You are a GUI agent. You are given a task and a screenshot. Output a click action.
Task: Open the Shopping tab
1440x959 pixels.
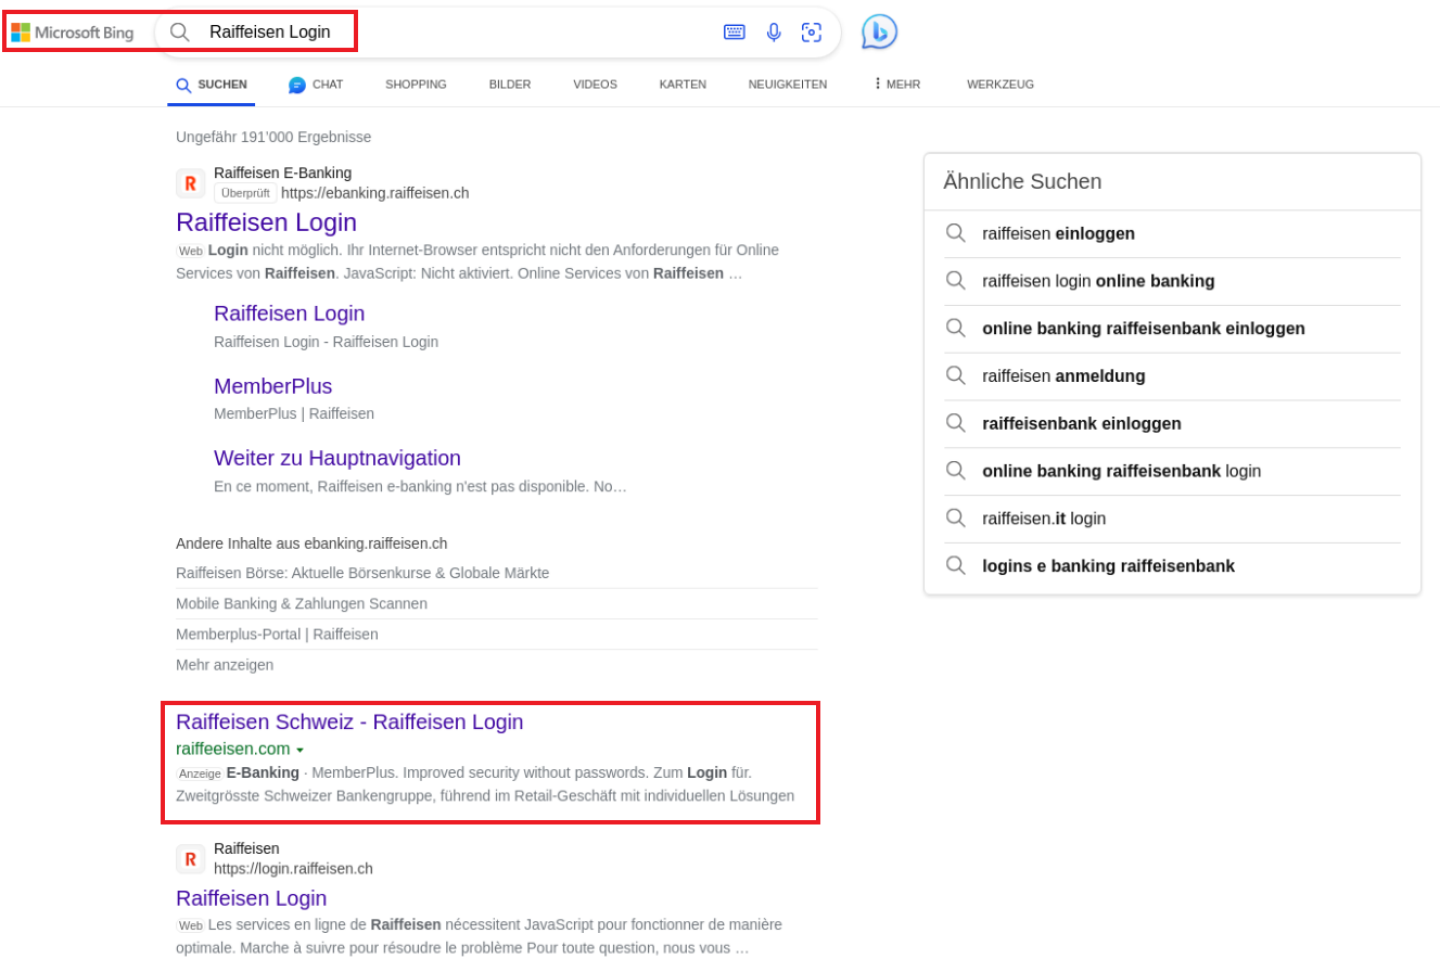[x=416, y=85]
